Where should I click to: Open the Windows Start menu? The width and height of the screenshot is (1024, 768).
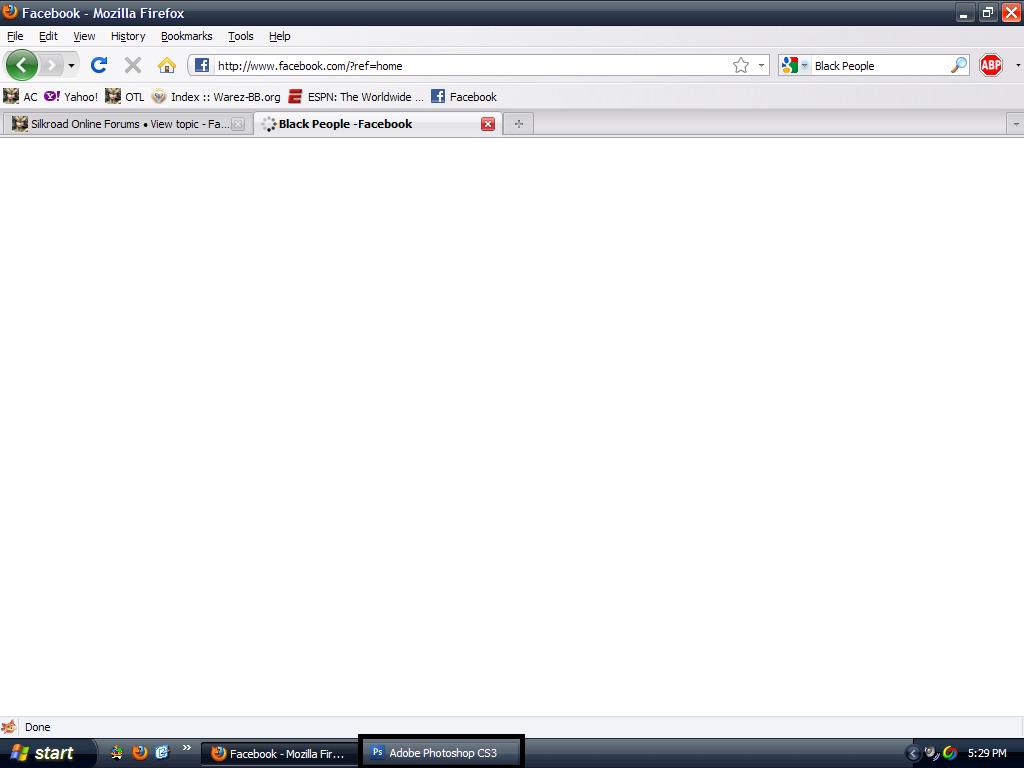(x=46, y=753)
